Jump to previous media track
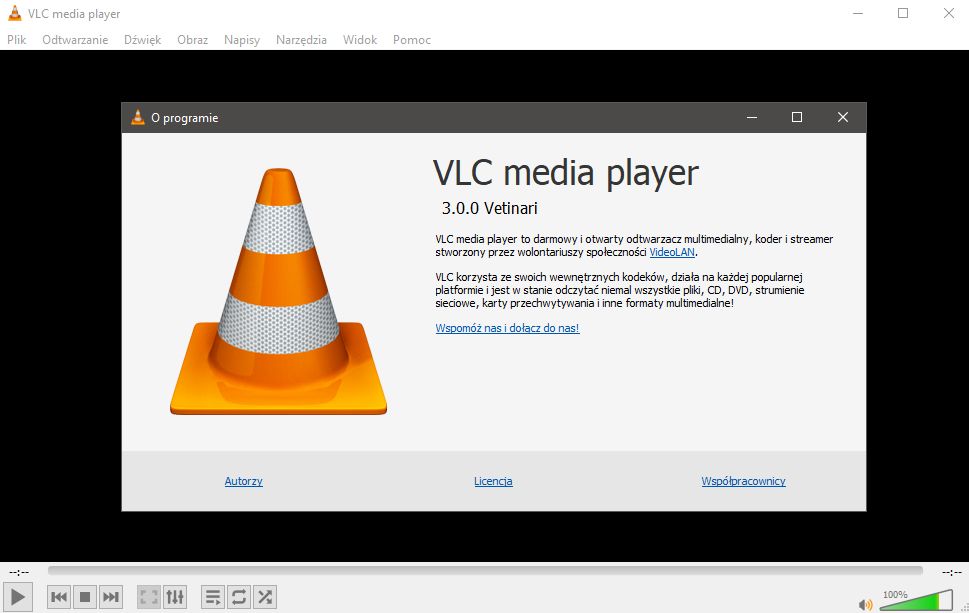This screenshot has width=969, height=613. pyautogui.click(x=59, y=597)
